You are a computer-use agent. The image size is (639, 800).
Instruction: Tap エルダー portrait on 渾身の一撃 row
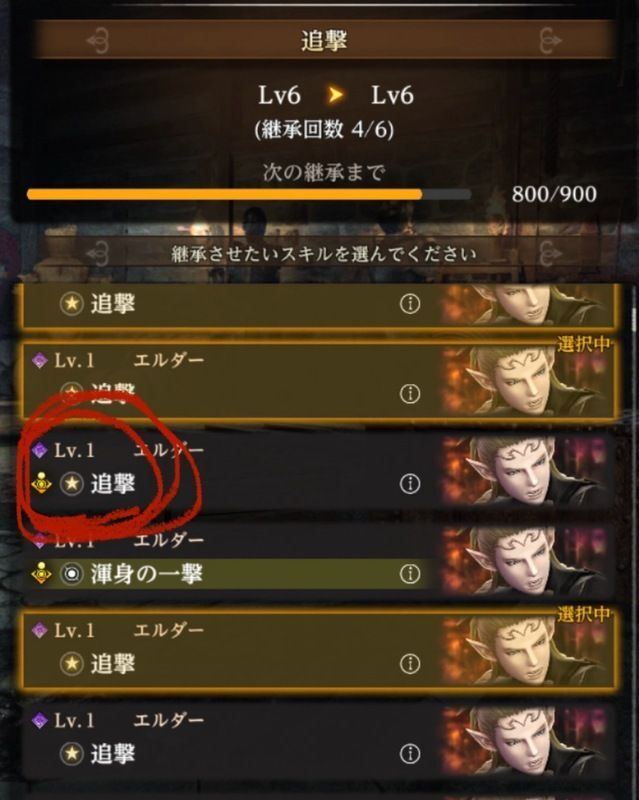[x=528, y=560]
